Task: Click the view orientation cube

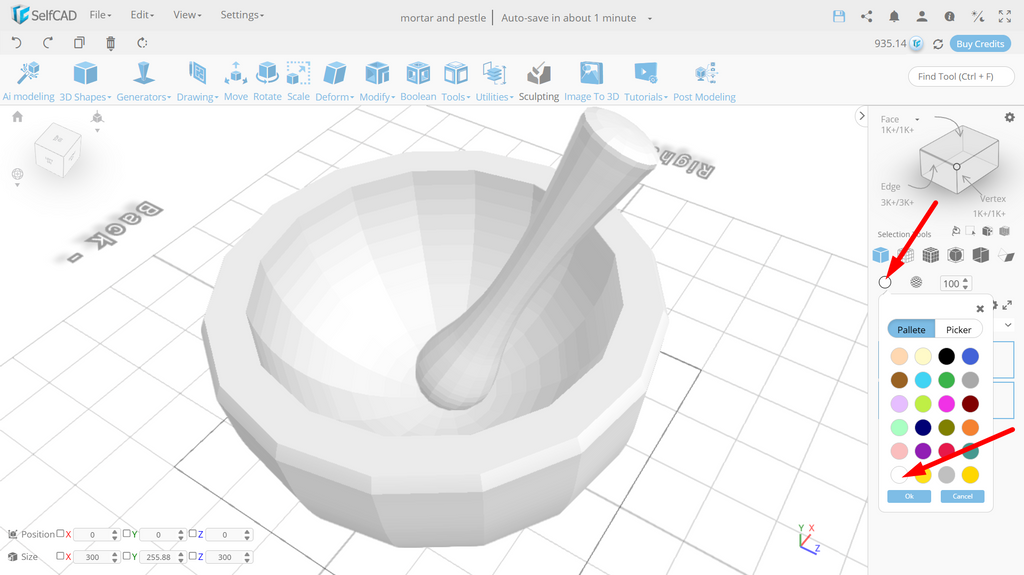Action: click(58, 150)
